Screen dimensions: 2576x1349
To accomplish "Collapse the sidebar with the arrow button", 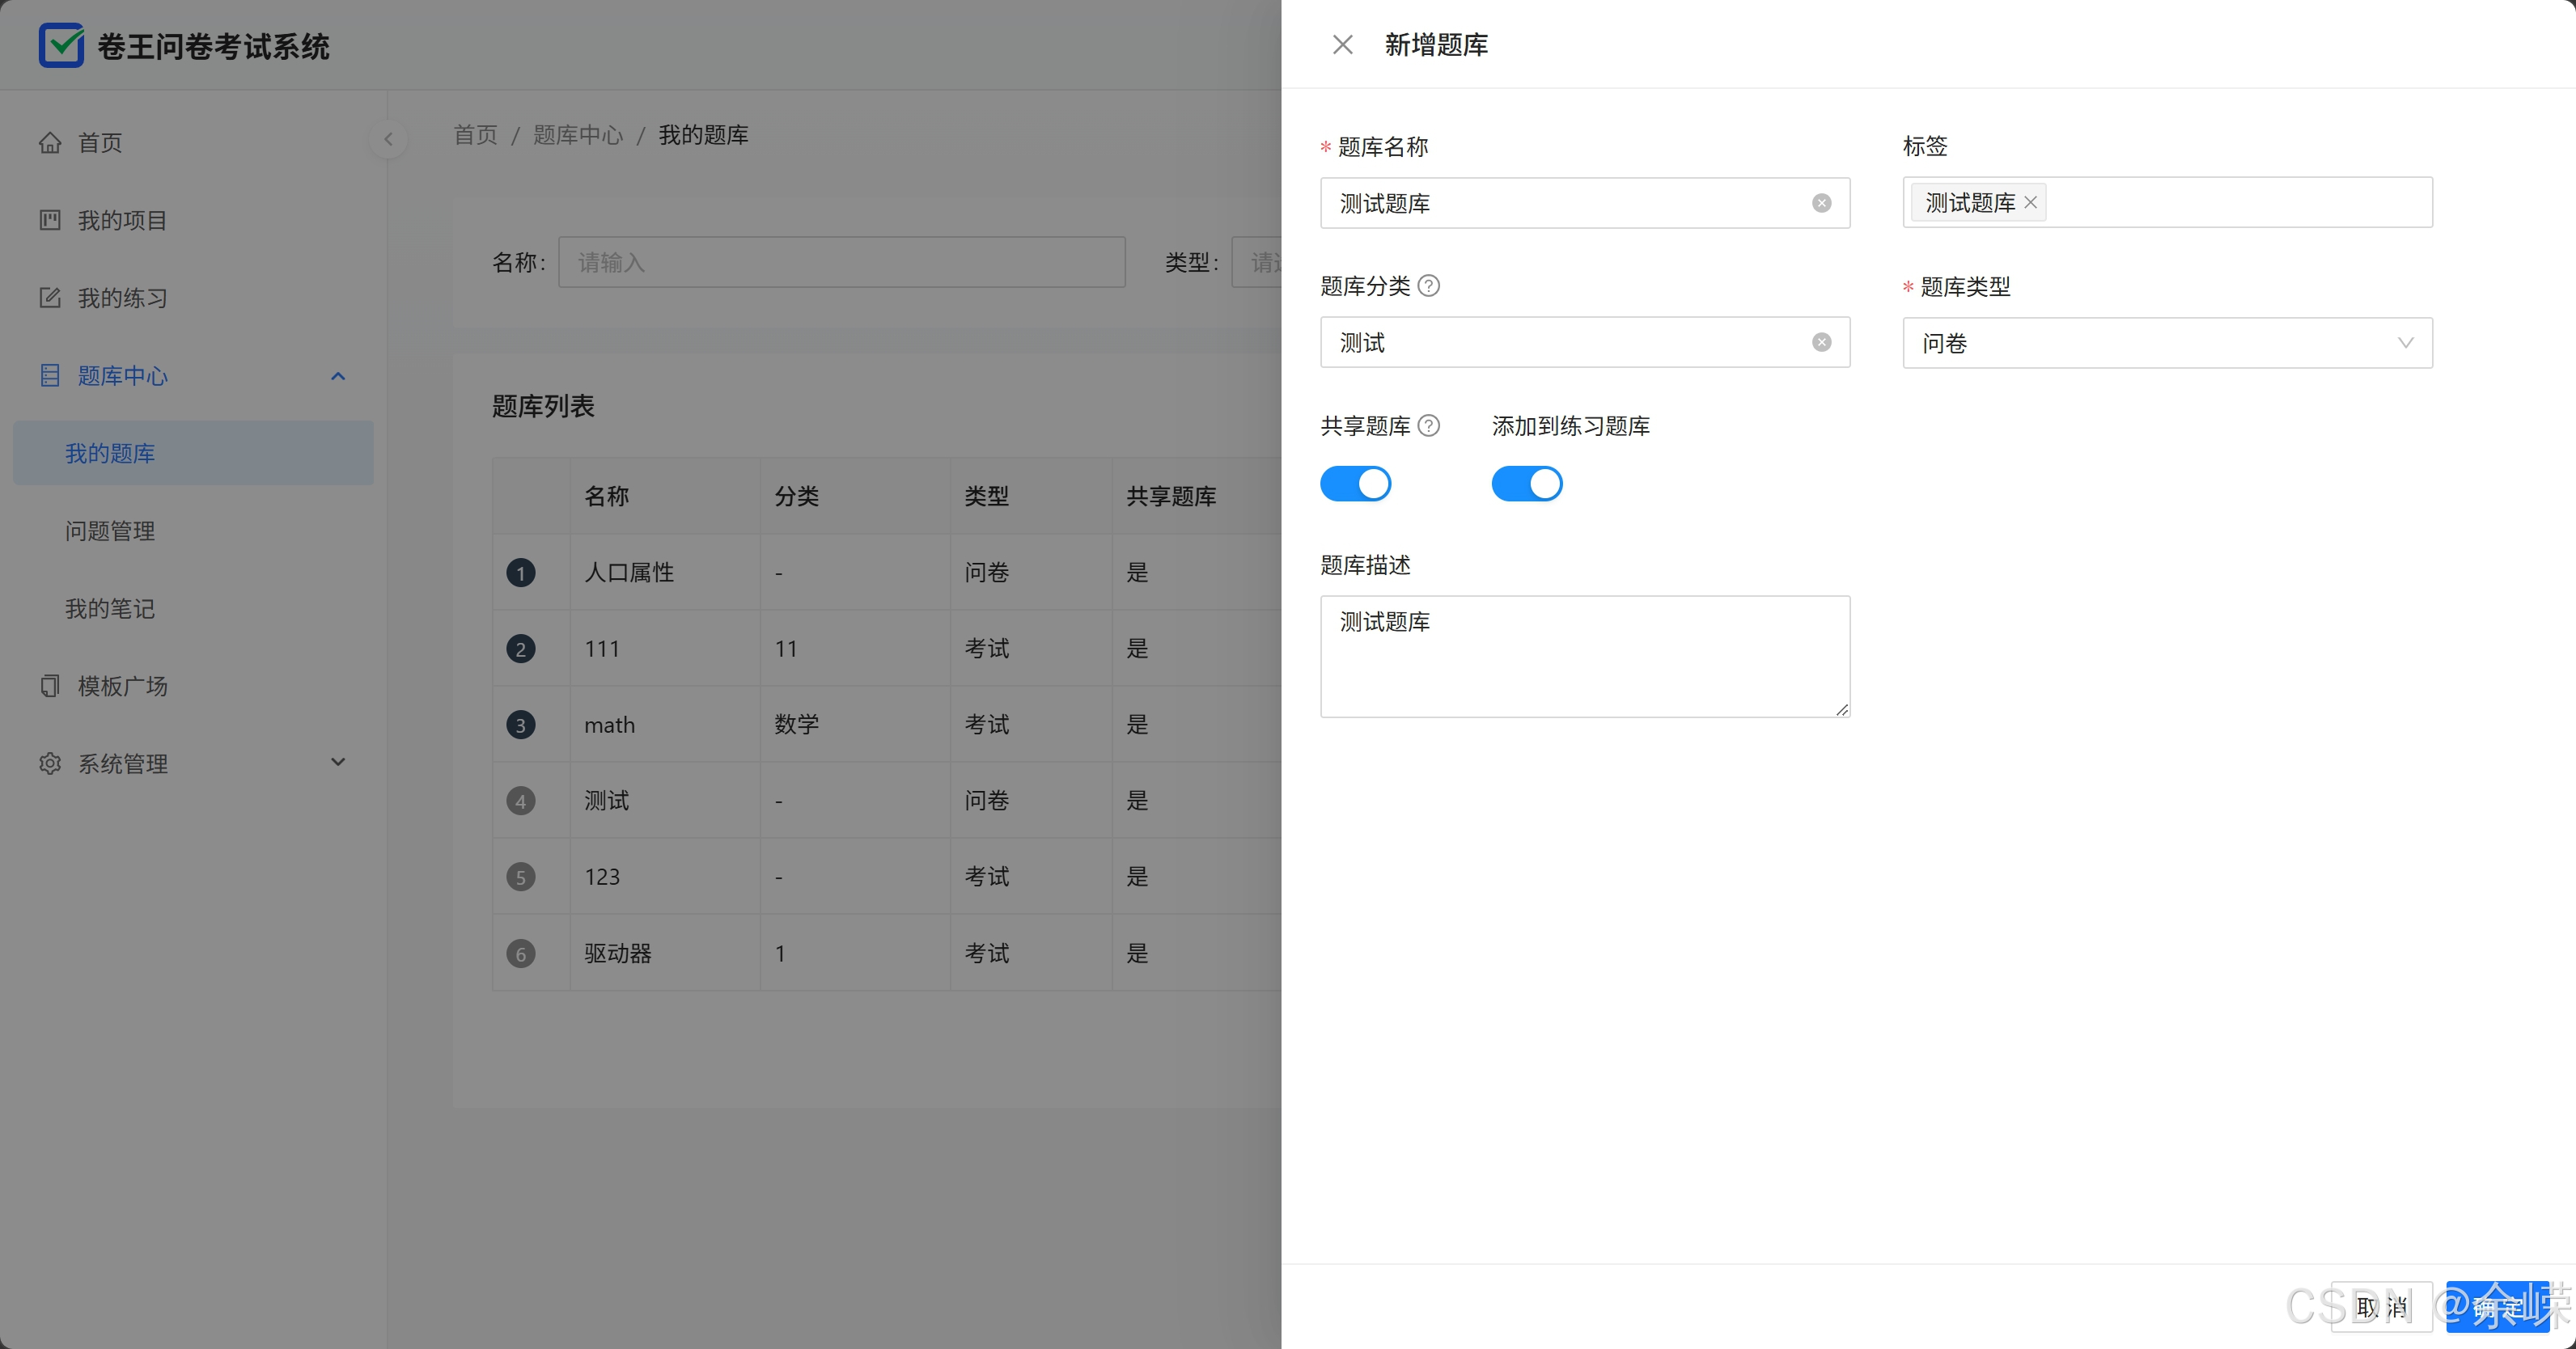I will pyautogui.click(x=388, y=139).
